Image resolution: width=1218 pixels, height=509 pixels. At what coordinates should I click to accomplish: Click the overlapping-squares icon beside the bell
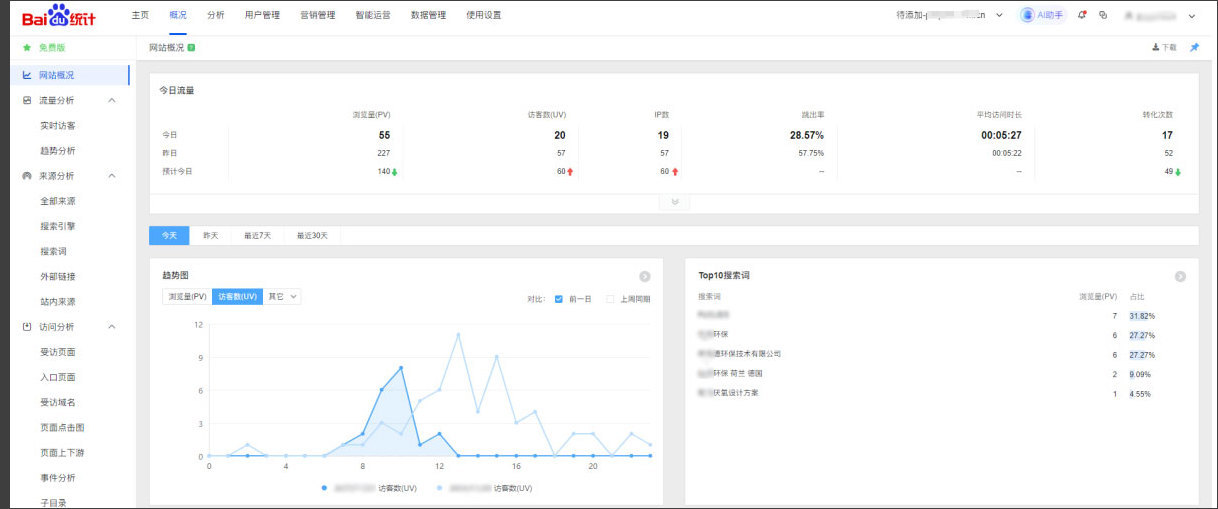coord(1103,15)
